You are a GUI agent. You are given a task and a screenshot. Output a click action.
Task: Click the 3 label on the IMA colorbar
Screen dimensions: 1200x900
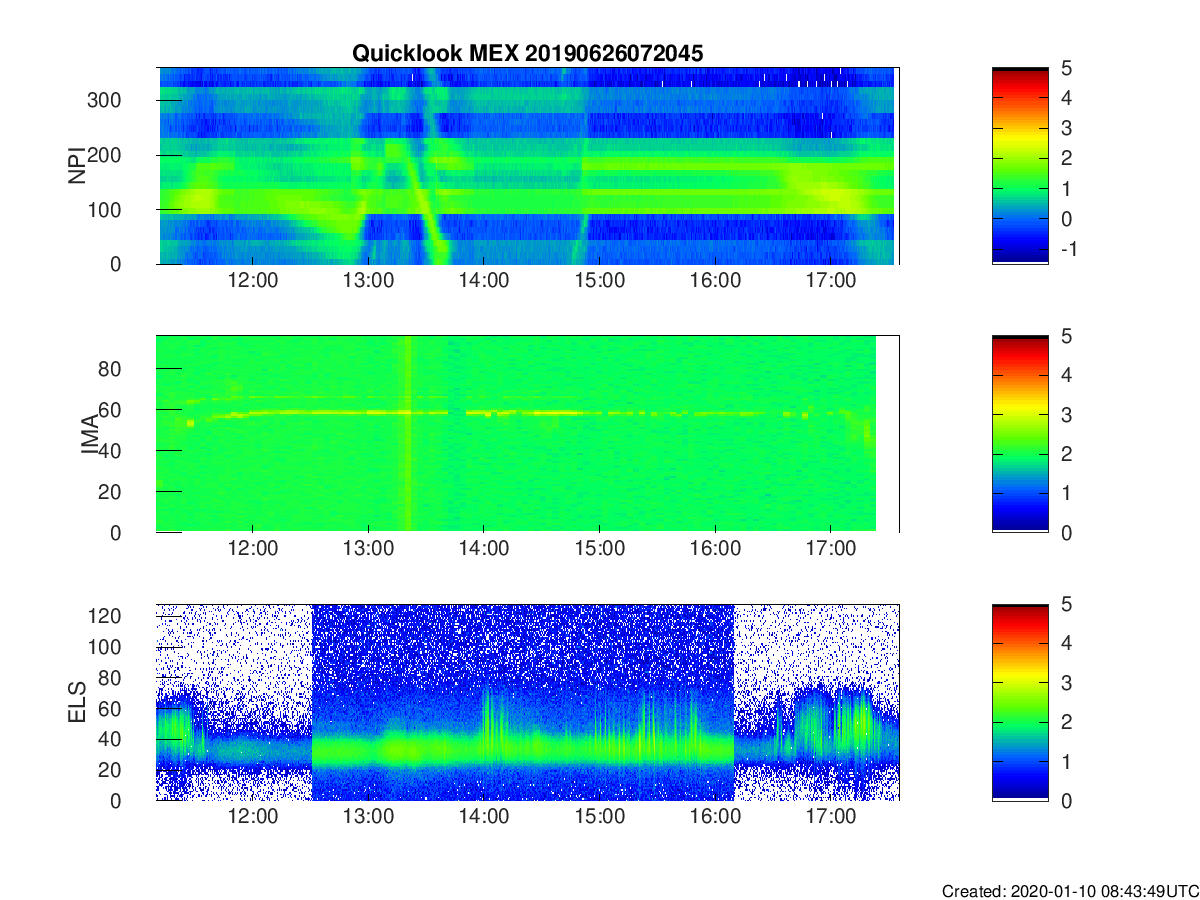coord(1065,415)
